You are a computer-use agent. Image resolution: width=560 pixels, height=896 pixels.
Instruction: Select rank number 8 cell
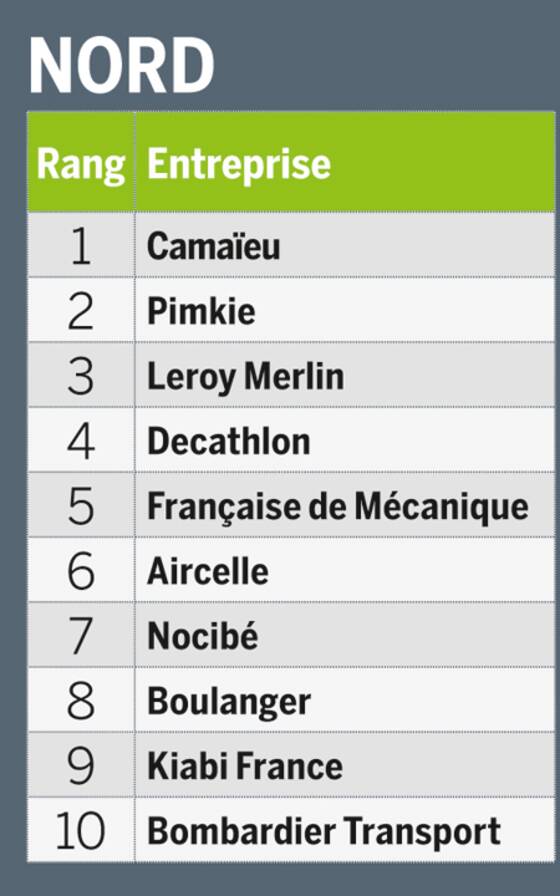81,700
